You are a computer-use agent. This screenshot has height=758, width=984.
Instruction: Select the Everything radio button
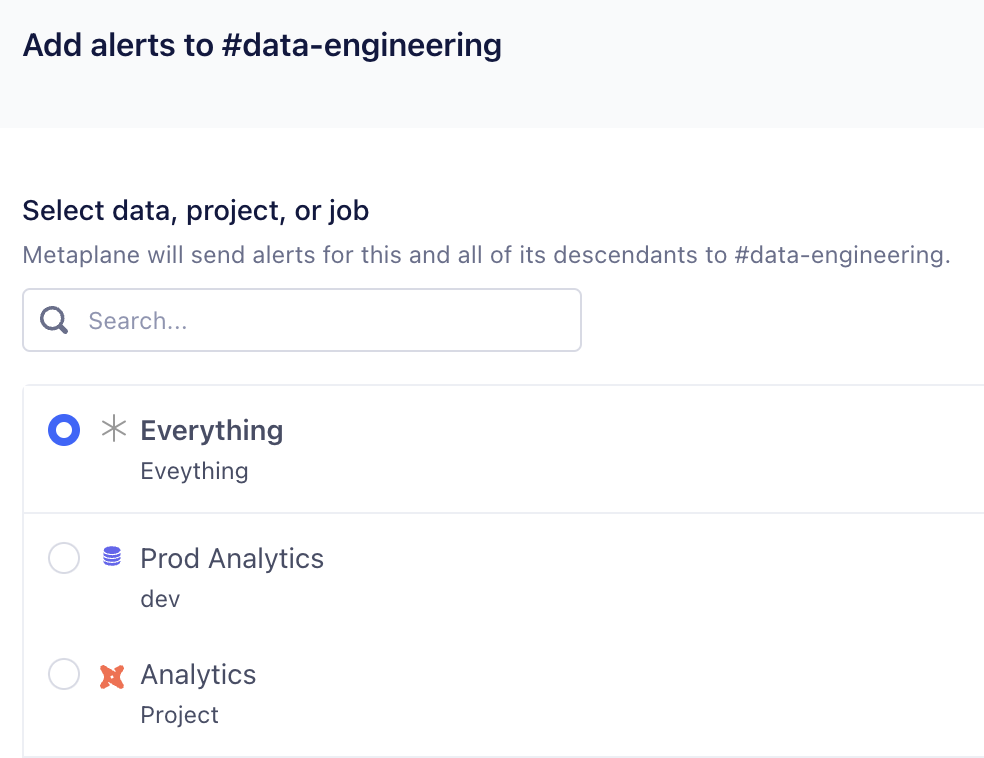coord(64,431)
